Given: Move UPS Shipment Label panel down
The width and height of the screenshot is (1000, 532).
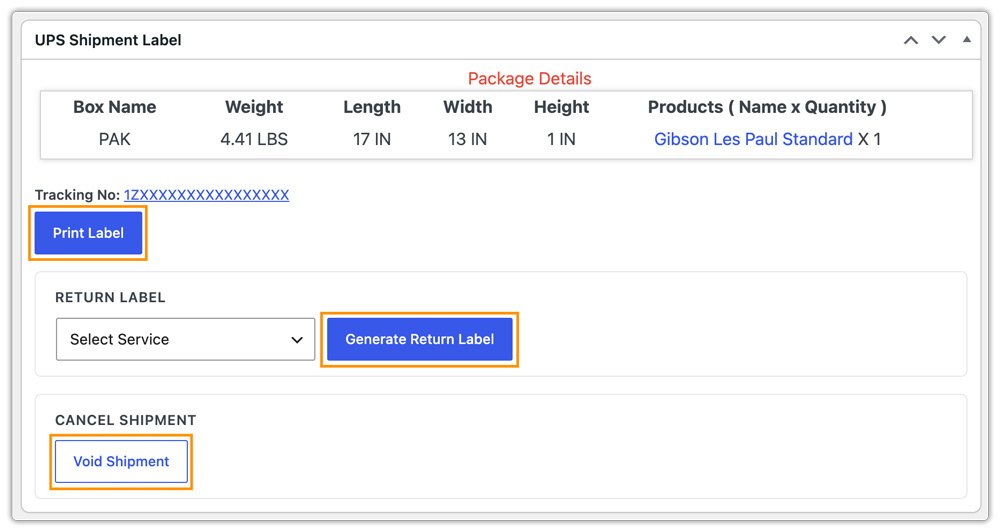Looking at the screenshot, I should (x=939, y=40).
